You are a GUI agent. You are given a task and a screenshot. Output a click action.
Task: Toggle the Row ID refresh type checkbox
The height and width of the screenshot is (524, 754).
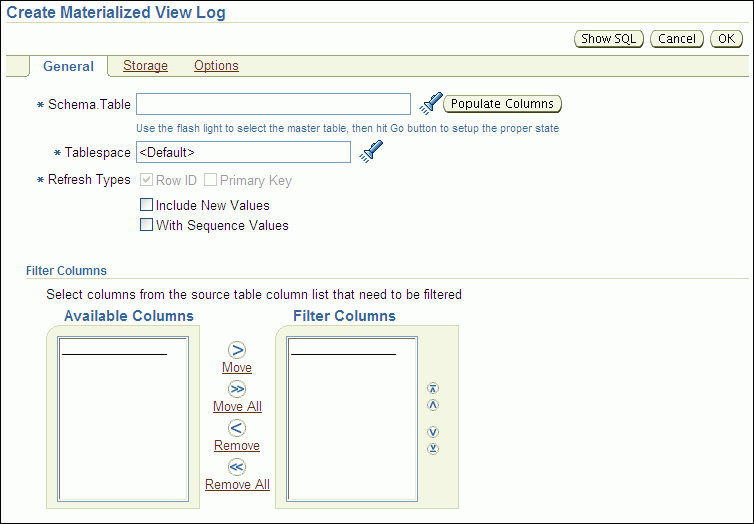coord(147,180)
